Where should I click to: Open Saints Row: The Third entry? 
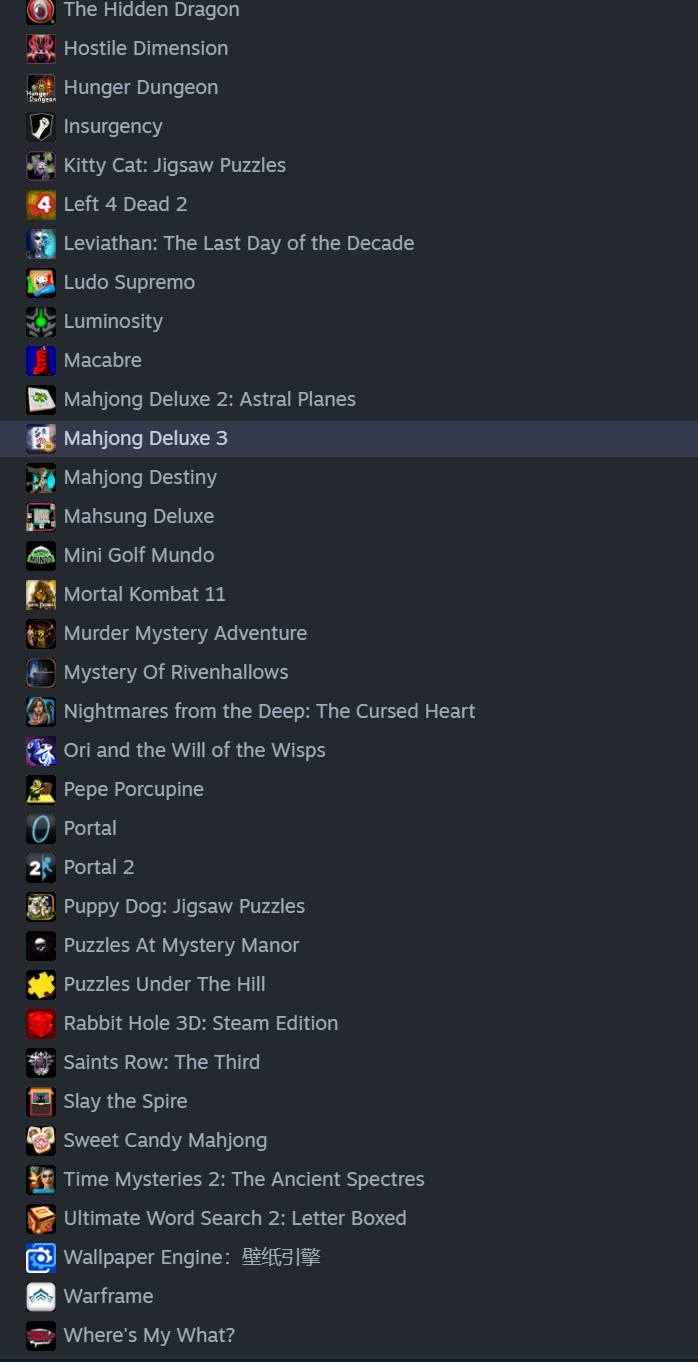161,1063
